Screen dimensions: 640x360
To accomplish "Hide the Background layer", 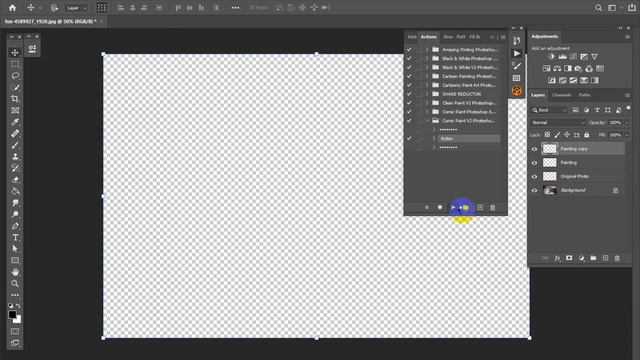I will point(534,190).
